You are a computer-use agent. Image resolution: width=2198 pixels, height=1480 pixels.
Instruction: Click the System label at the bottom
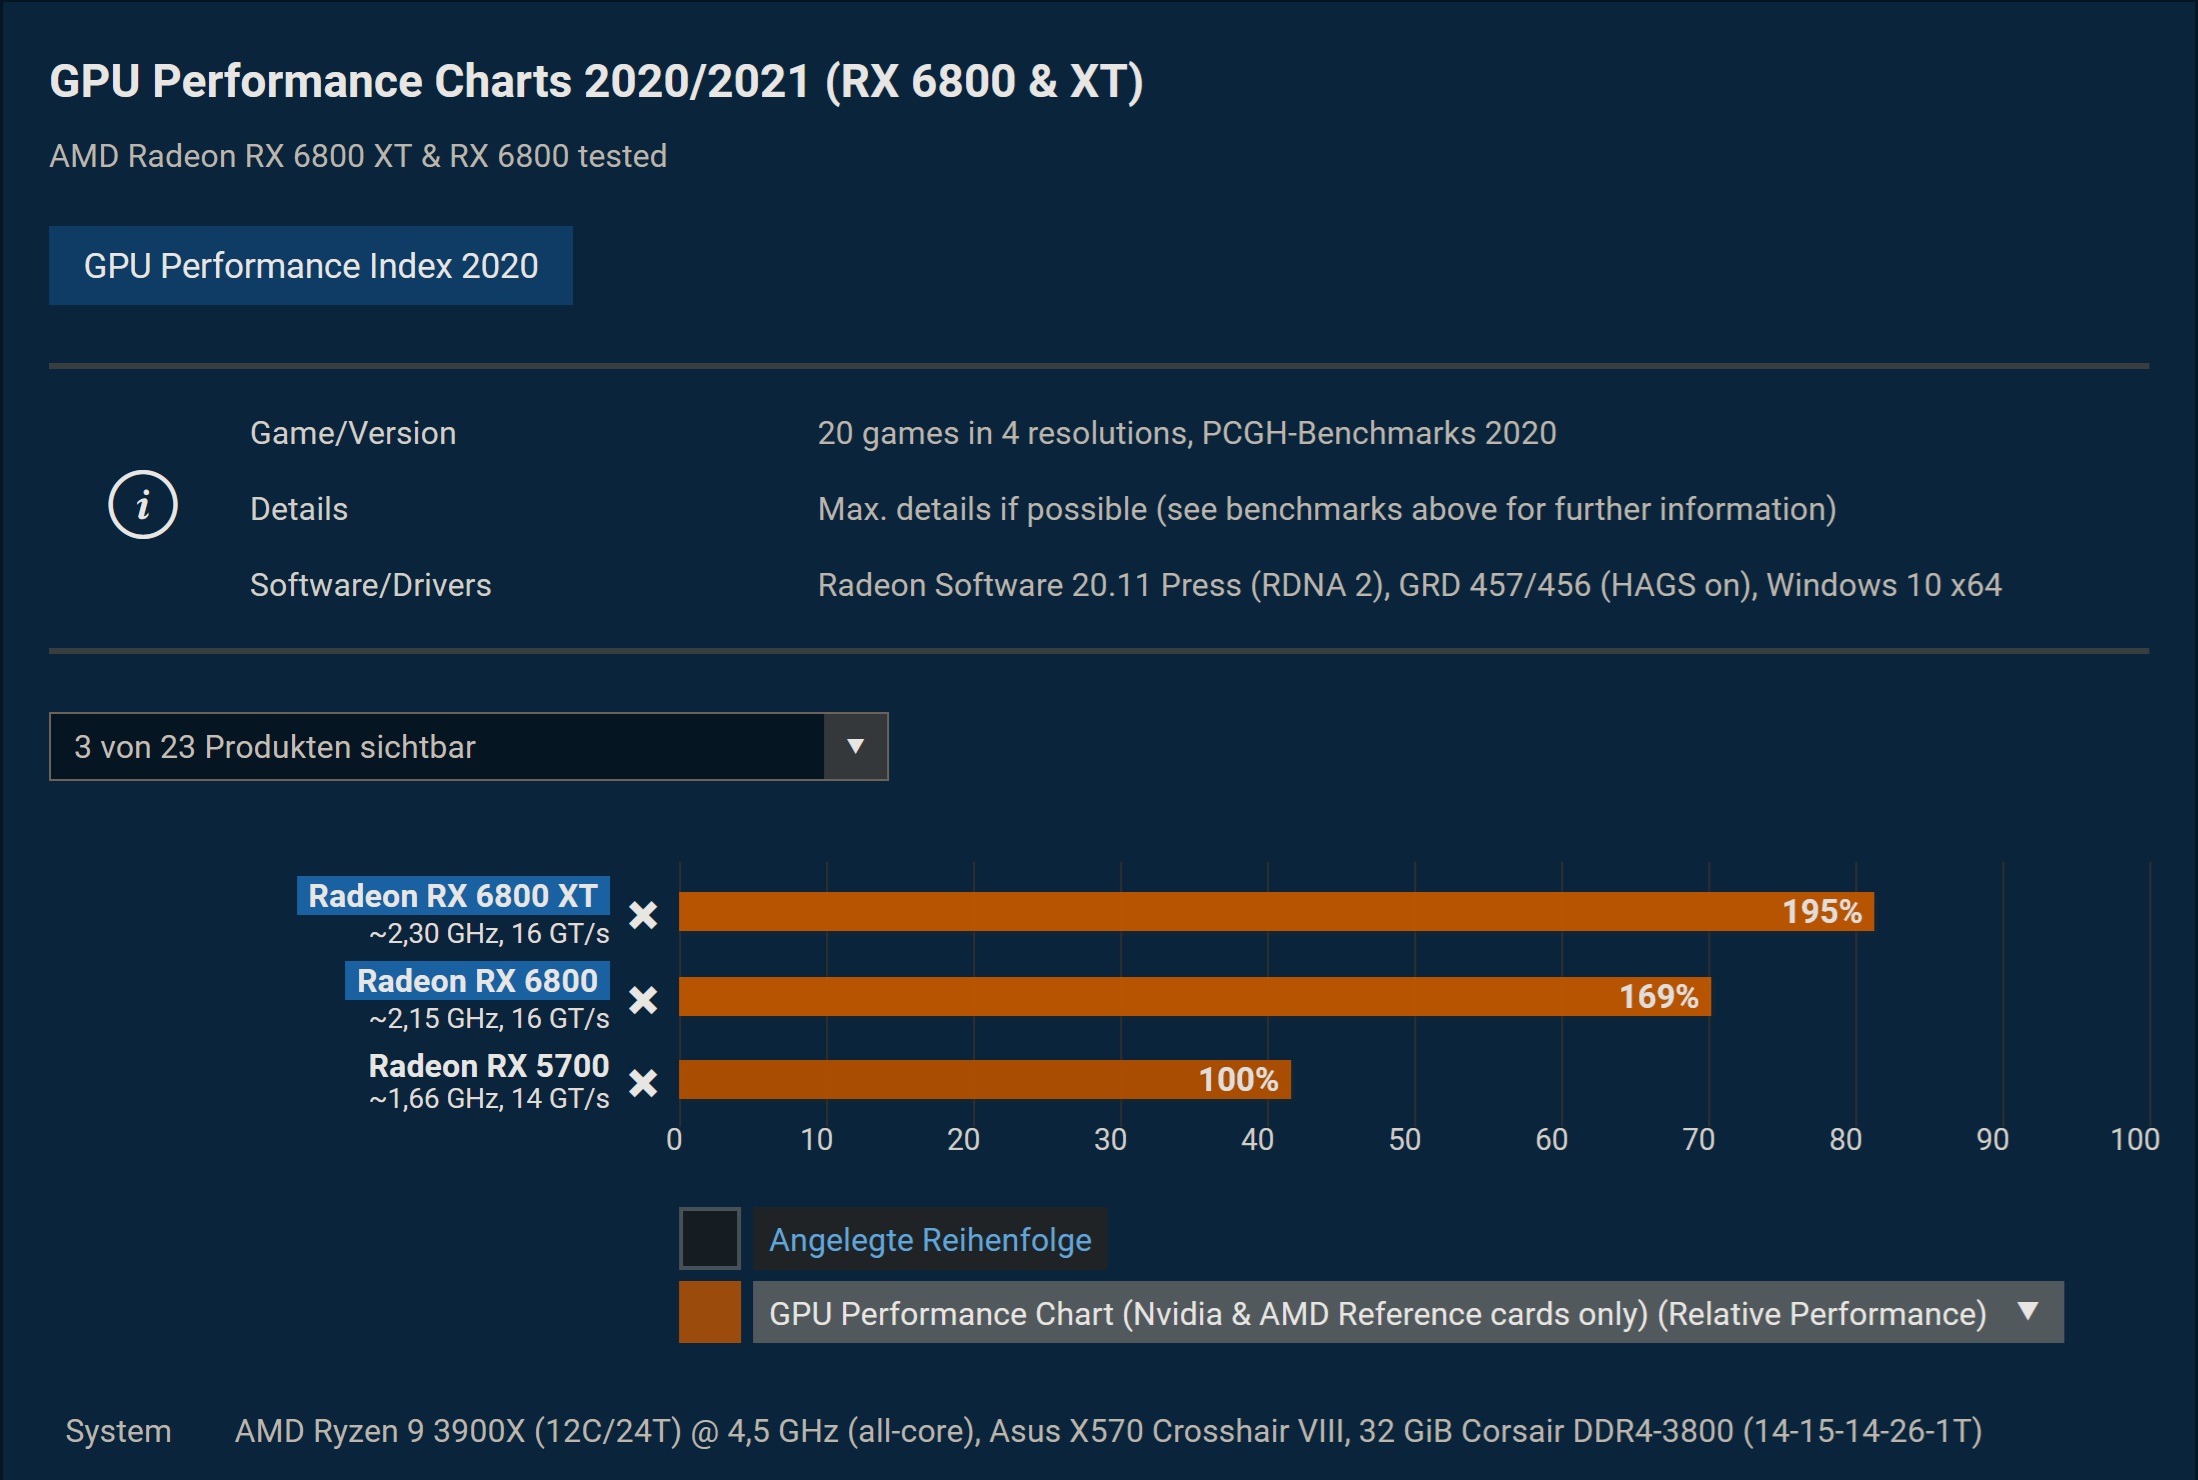click(x=118, y=1431)
